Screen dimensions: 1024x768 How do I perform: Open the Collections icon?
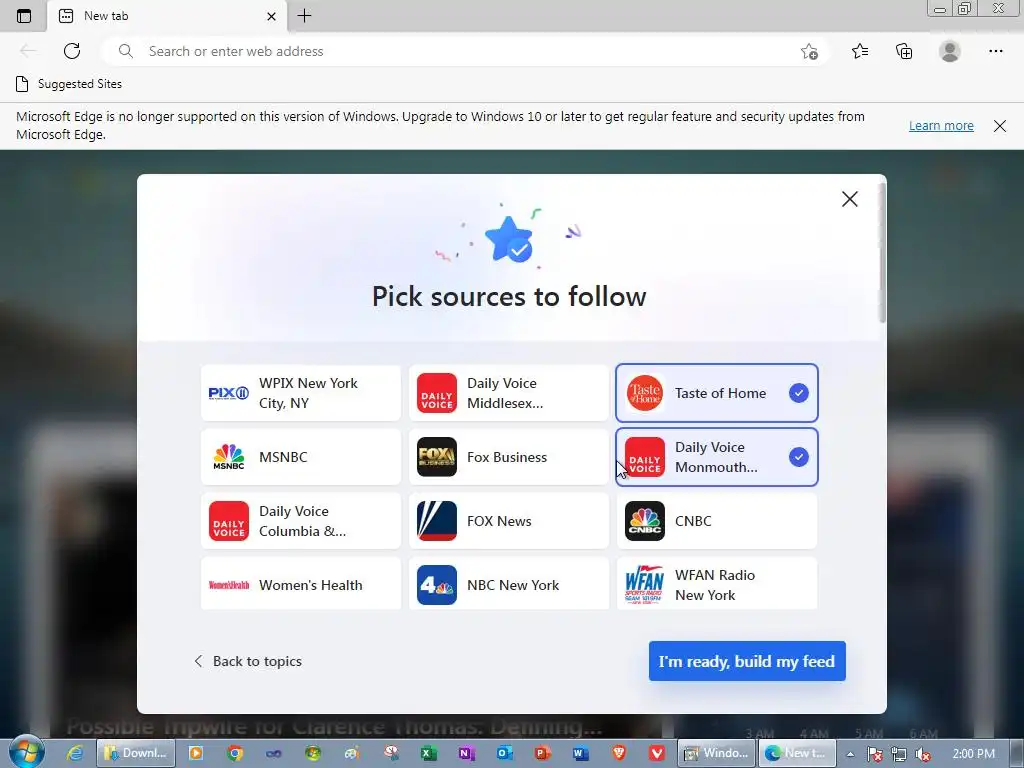point(904,51)
